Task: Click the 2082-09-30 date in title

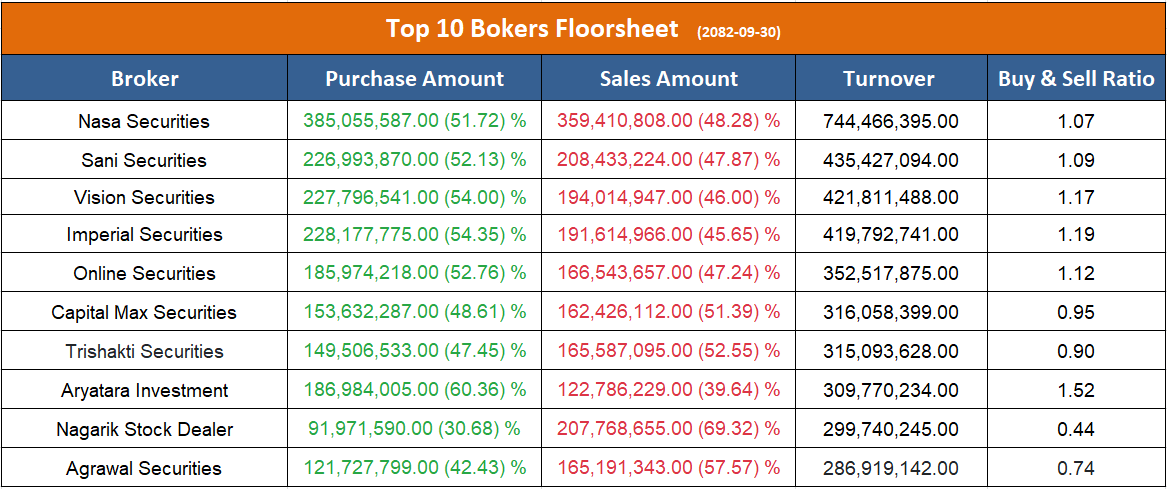Action: coord(739,32)
